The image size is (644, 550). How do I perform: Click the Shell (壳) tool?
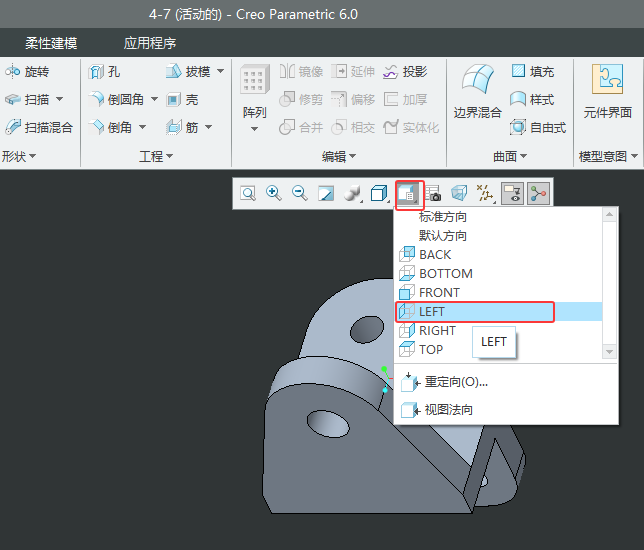[x=182, y=99]
